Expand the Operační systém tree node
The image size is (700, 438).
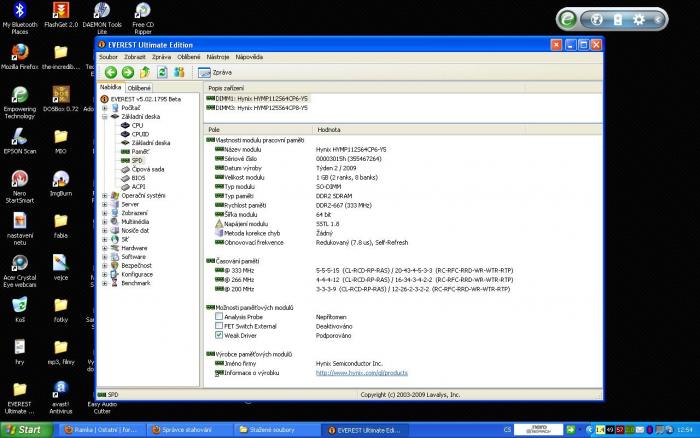pyautogui.click(x=105, y=195)
